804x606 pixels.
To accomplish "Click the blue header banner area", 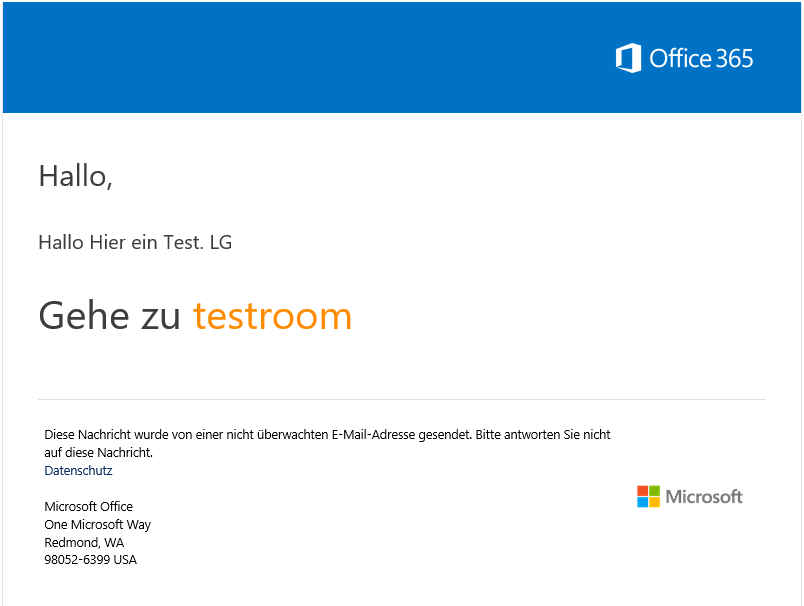I will coord(402,57).
